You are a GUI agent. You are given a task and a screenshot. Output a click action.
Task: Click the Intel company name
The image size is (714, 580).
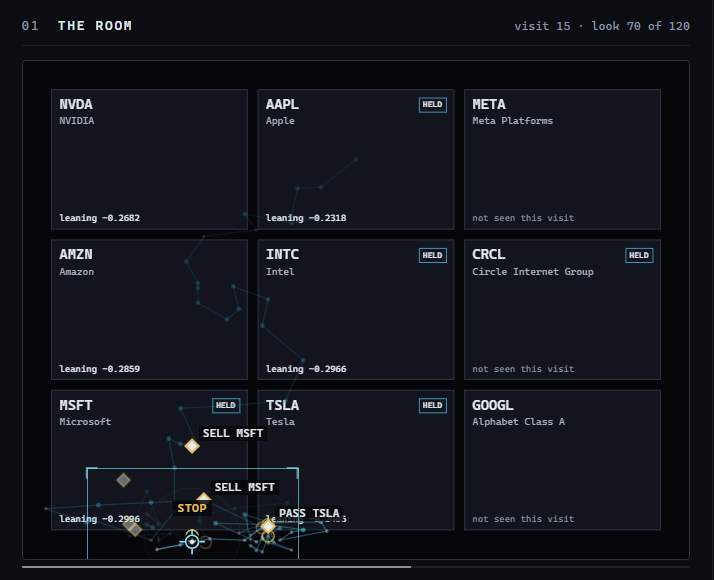pyautogui.click(x=280, y=272)
